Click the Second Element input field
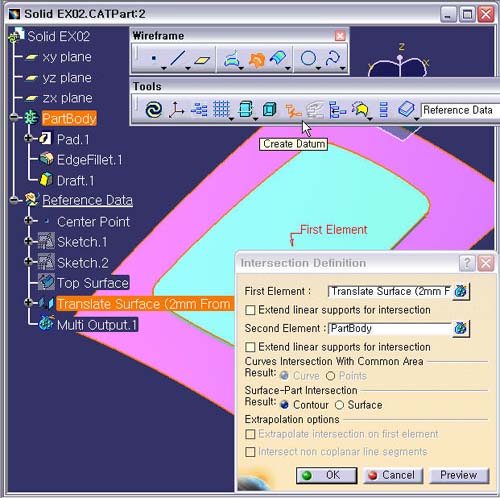The height and width of the screenshot is (498, 500). (x=389, y=329)
